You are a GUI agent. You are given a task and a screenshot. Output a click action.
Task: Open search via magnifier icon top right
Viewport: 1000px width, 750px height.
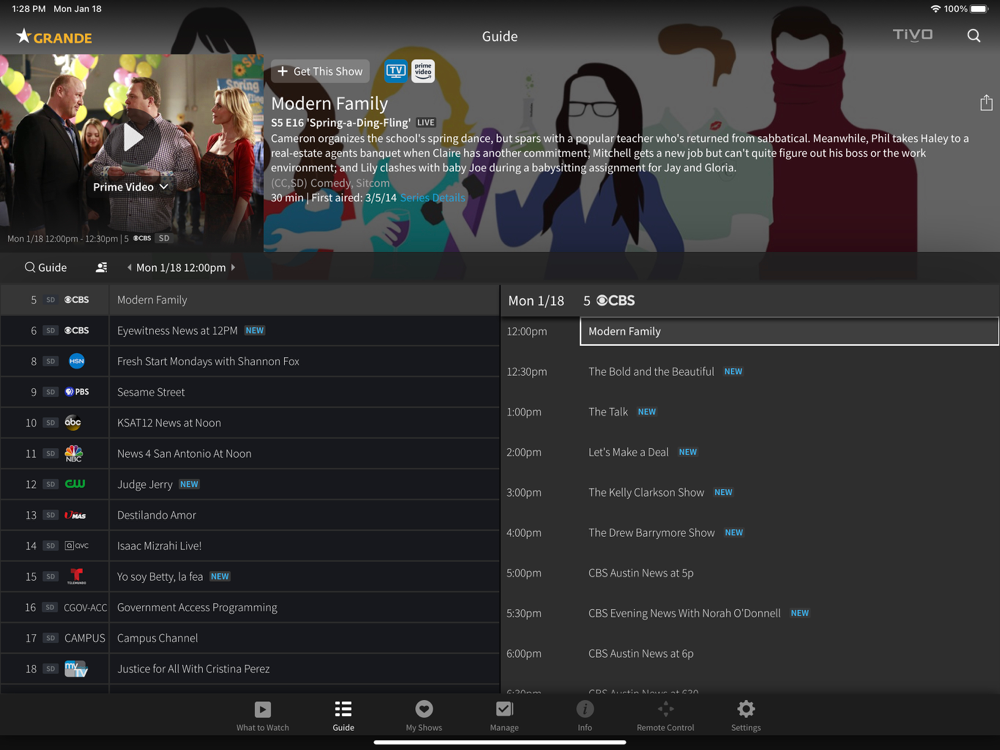973,36
